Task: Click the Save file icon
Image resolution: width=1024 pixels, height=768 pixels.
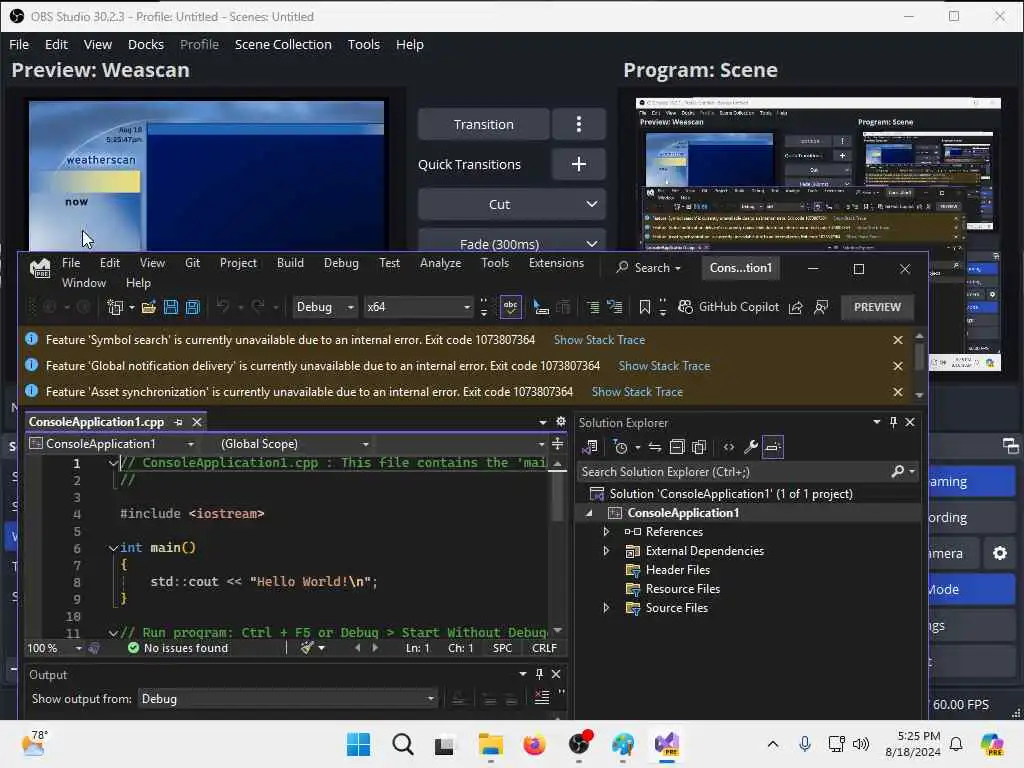Action: (171, 307)
